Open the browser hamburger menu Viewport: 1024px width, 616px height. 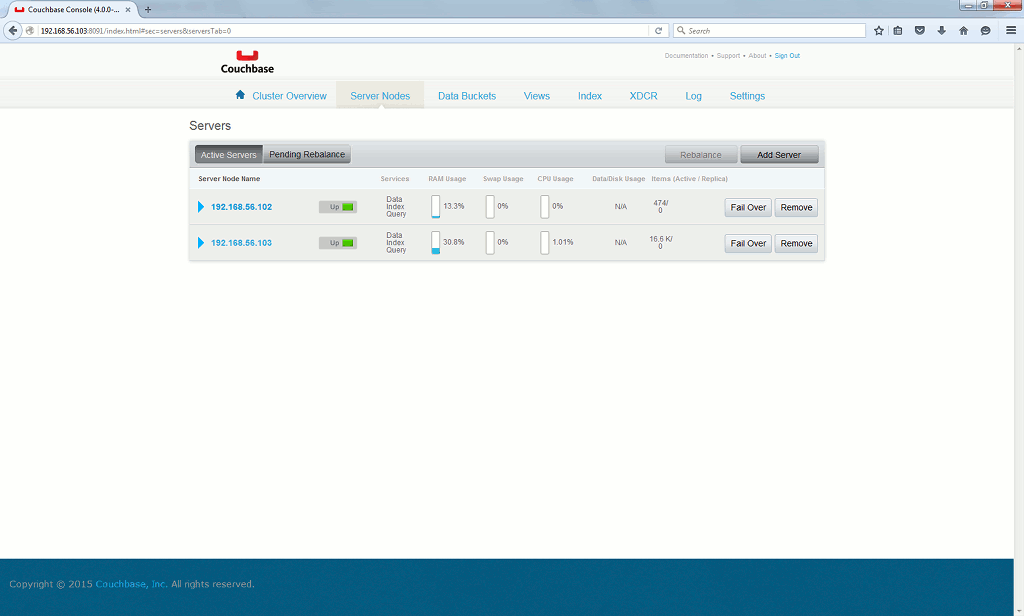point(1011,31)
